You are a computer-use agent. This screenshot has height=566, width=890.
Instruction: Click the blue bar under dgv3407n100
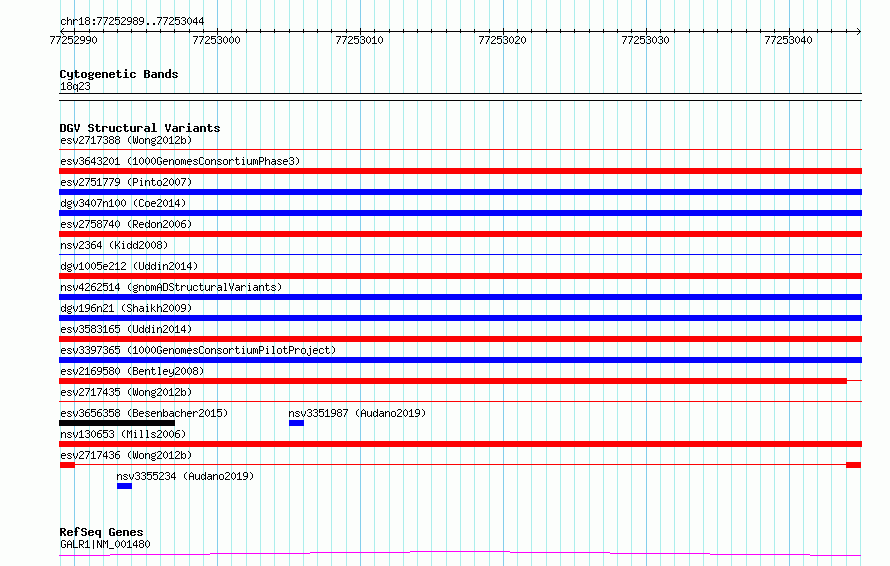click(x=460, y=213)
